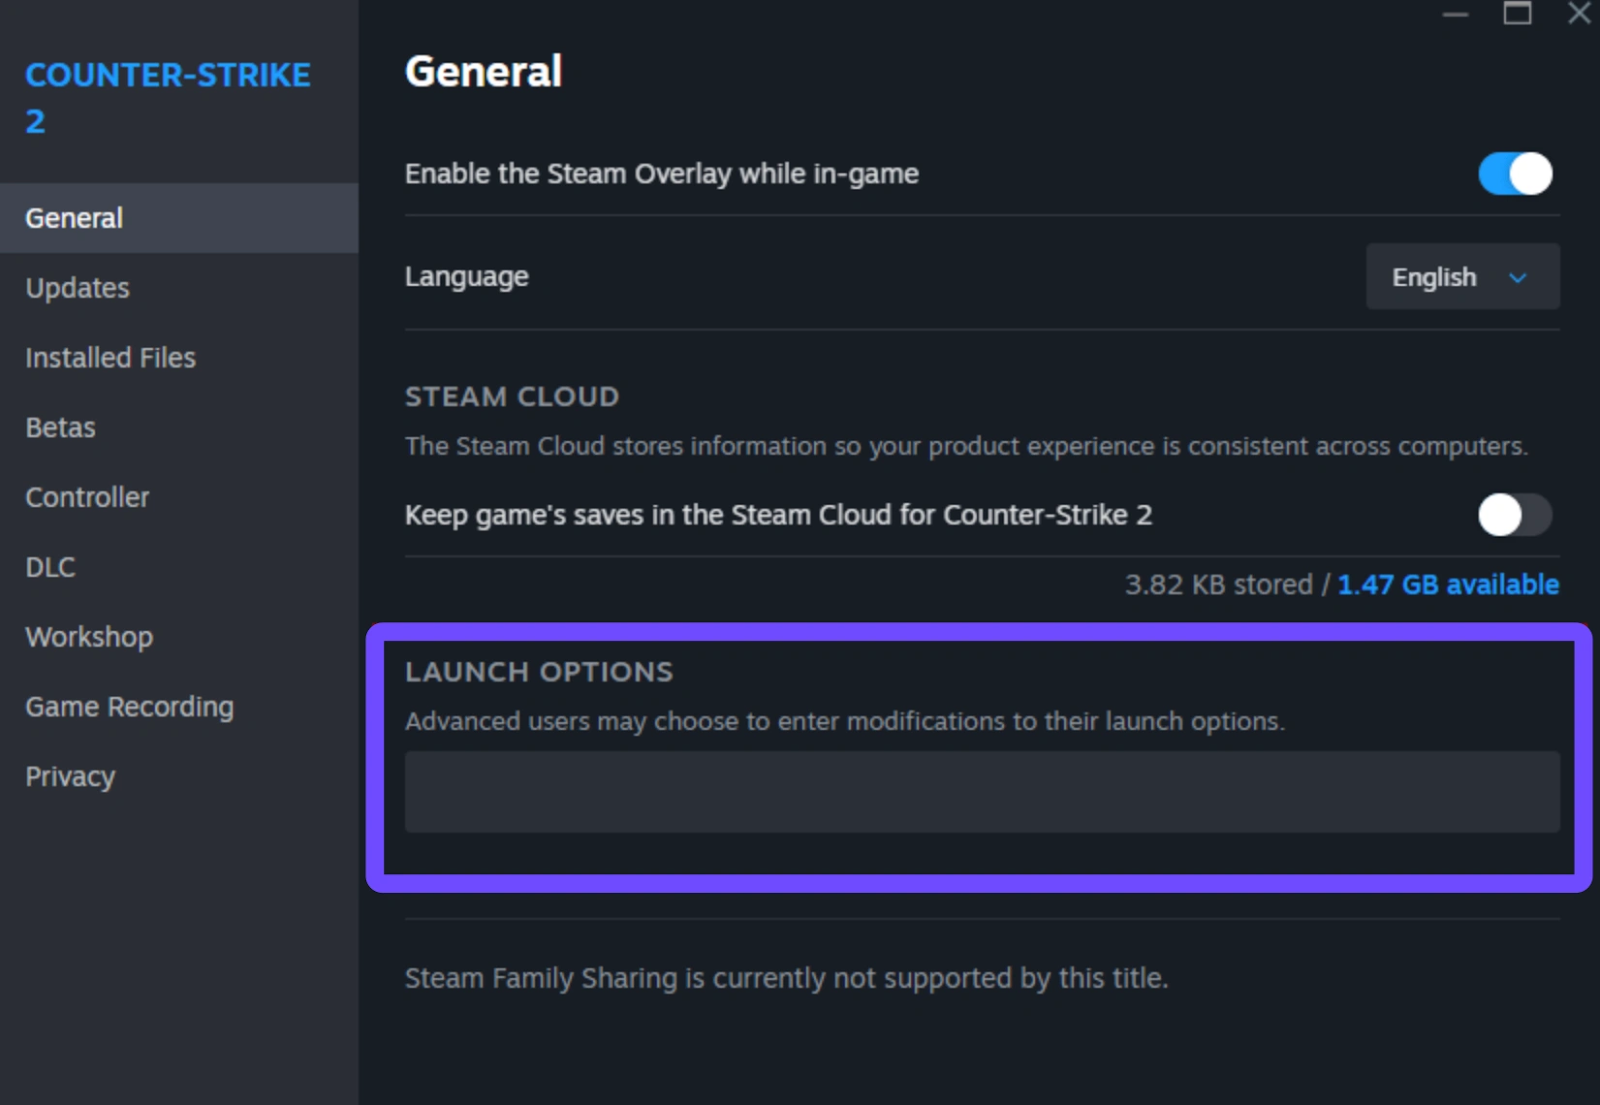The image size is (1600, 1105).
Task: Disable the Steam Overlay while in-game toggle
Action: [1515, 174]
